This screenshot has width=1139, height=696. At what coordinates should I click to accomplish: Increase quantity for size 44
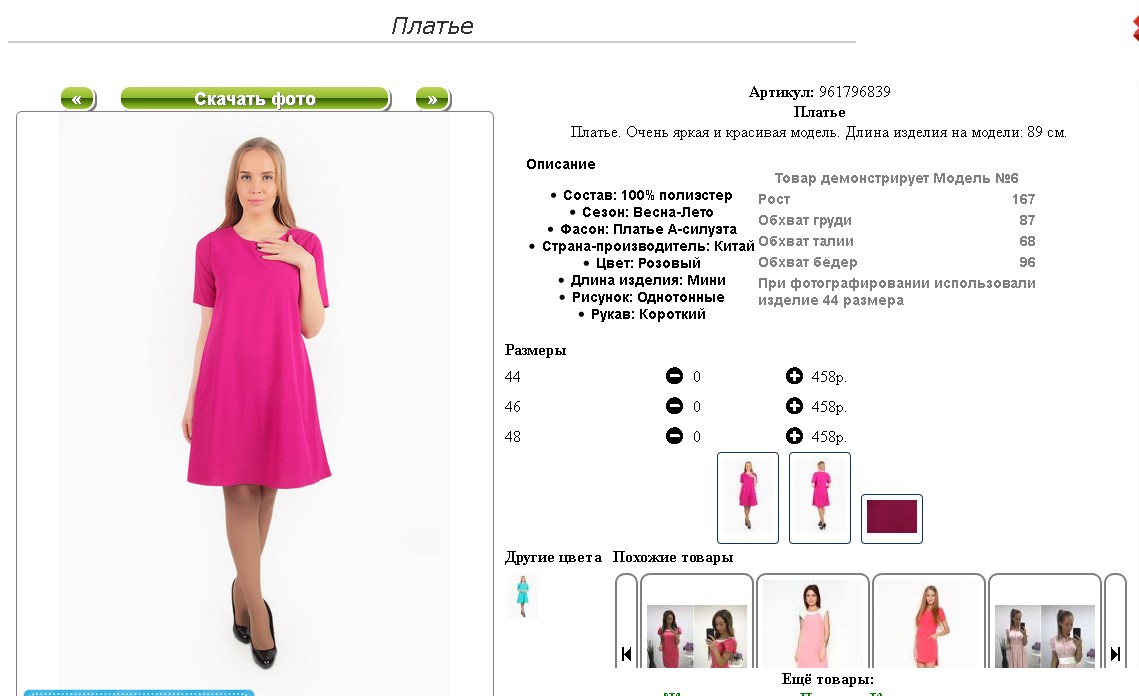click(x=794, y=376)
